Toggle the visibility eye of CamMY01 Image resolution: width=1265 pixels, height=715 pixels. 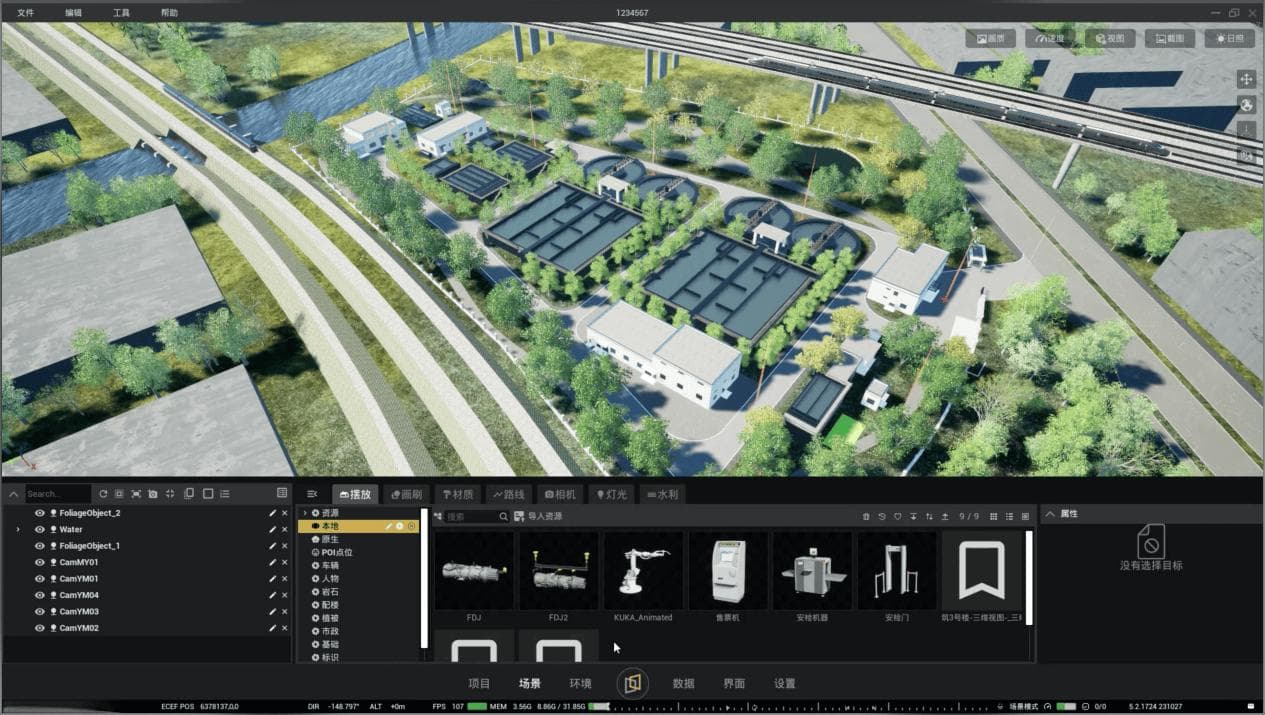pos(40,562)
